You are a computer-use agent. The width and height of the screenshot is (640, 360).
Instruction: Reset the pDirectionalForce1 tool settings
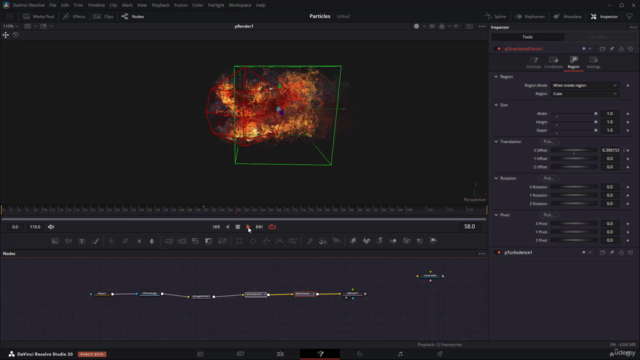click(631, 49)
